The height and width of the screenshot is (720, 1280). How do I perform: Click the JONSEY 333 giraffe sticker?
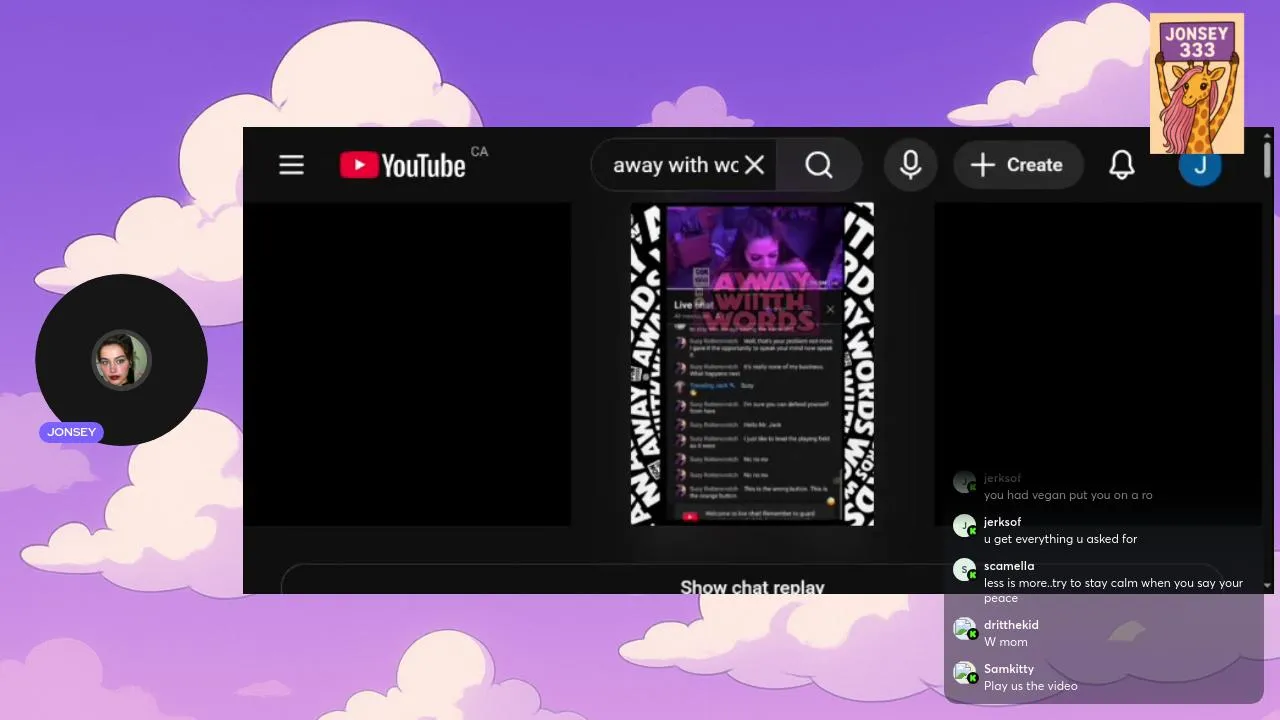coord(1197,84)
